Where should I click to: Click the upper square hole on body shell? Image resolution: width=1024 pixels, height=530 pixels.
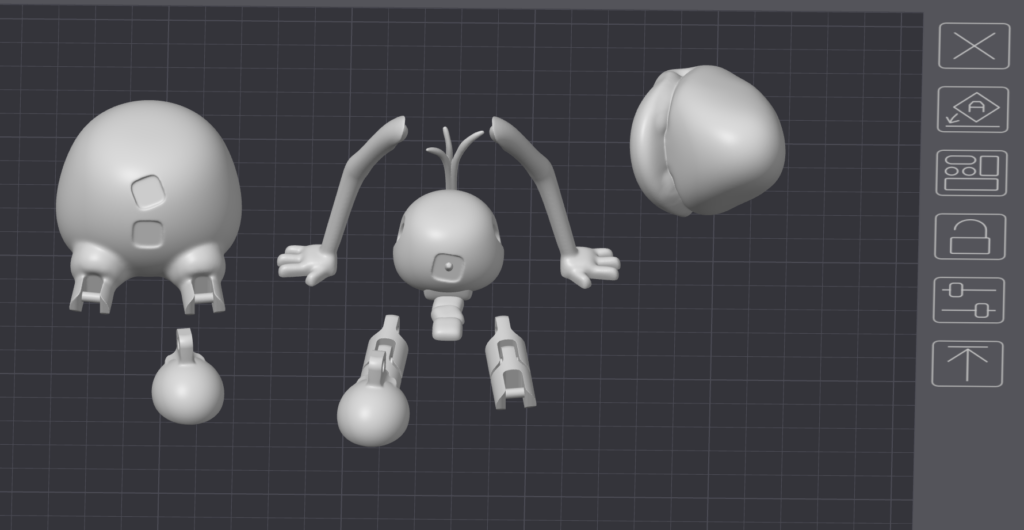tap(148, 190)
